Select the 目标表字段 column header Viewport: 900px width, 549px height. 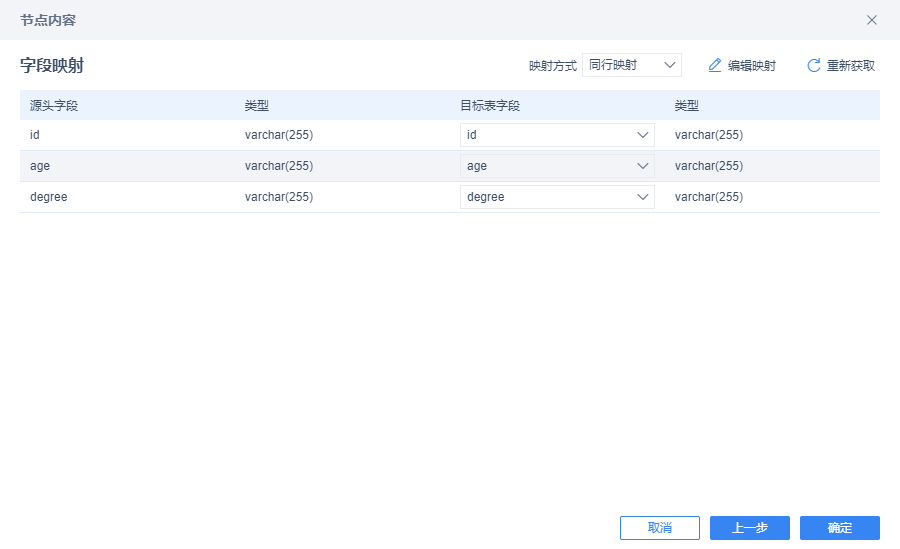click(490, 106)
